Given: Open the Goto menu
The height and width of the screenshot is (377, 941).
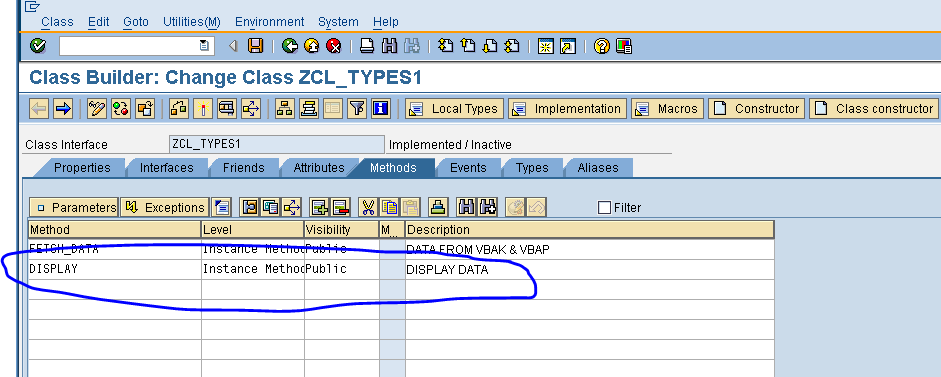Looking at the screenshot, I should pyautogui.click(x=136, y=22).
